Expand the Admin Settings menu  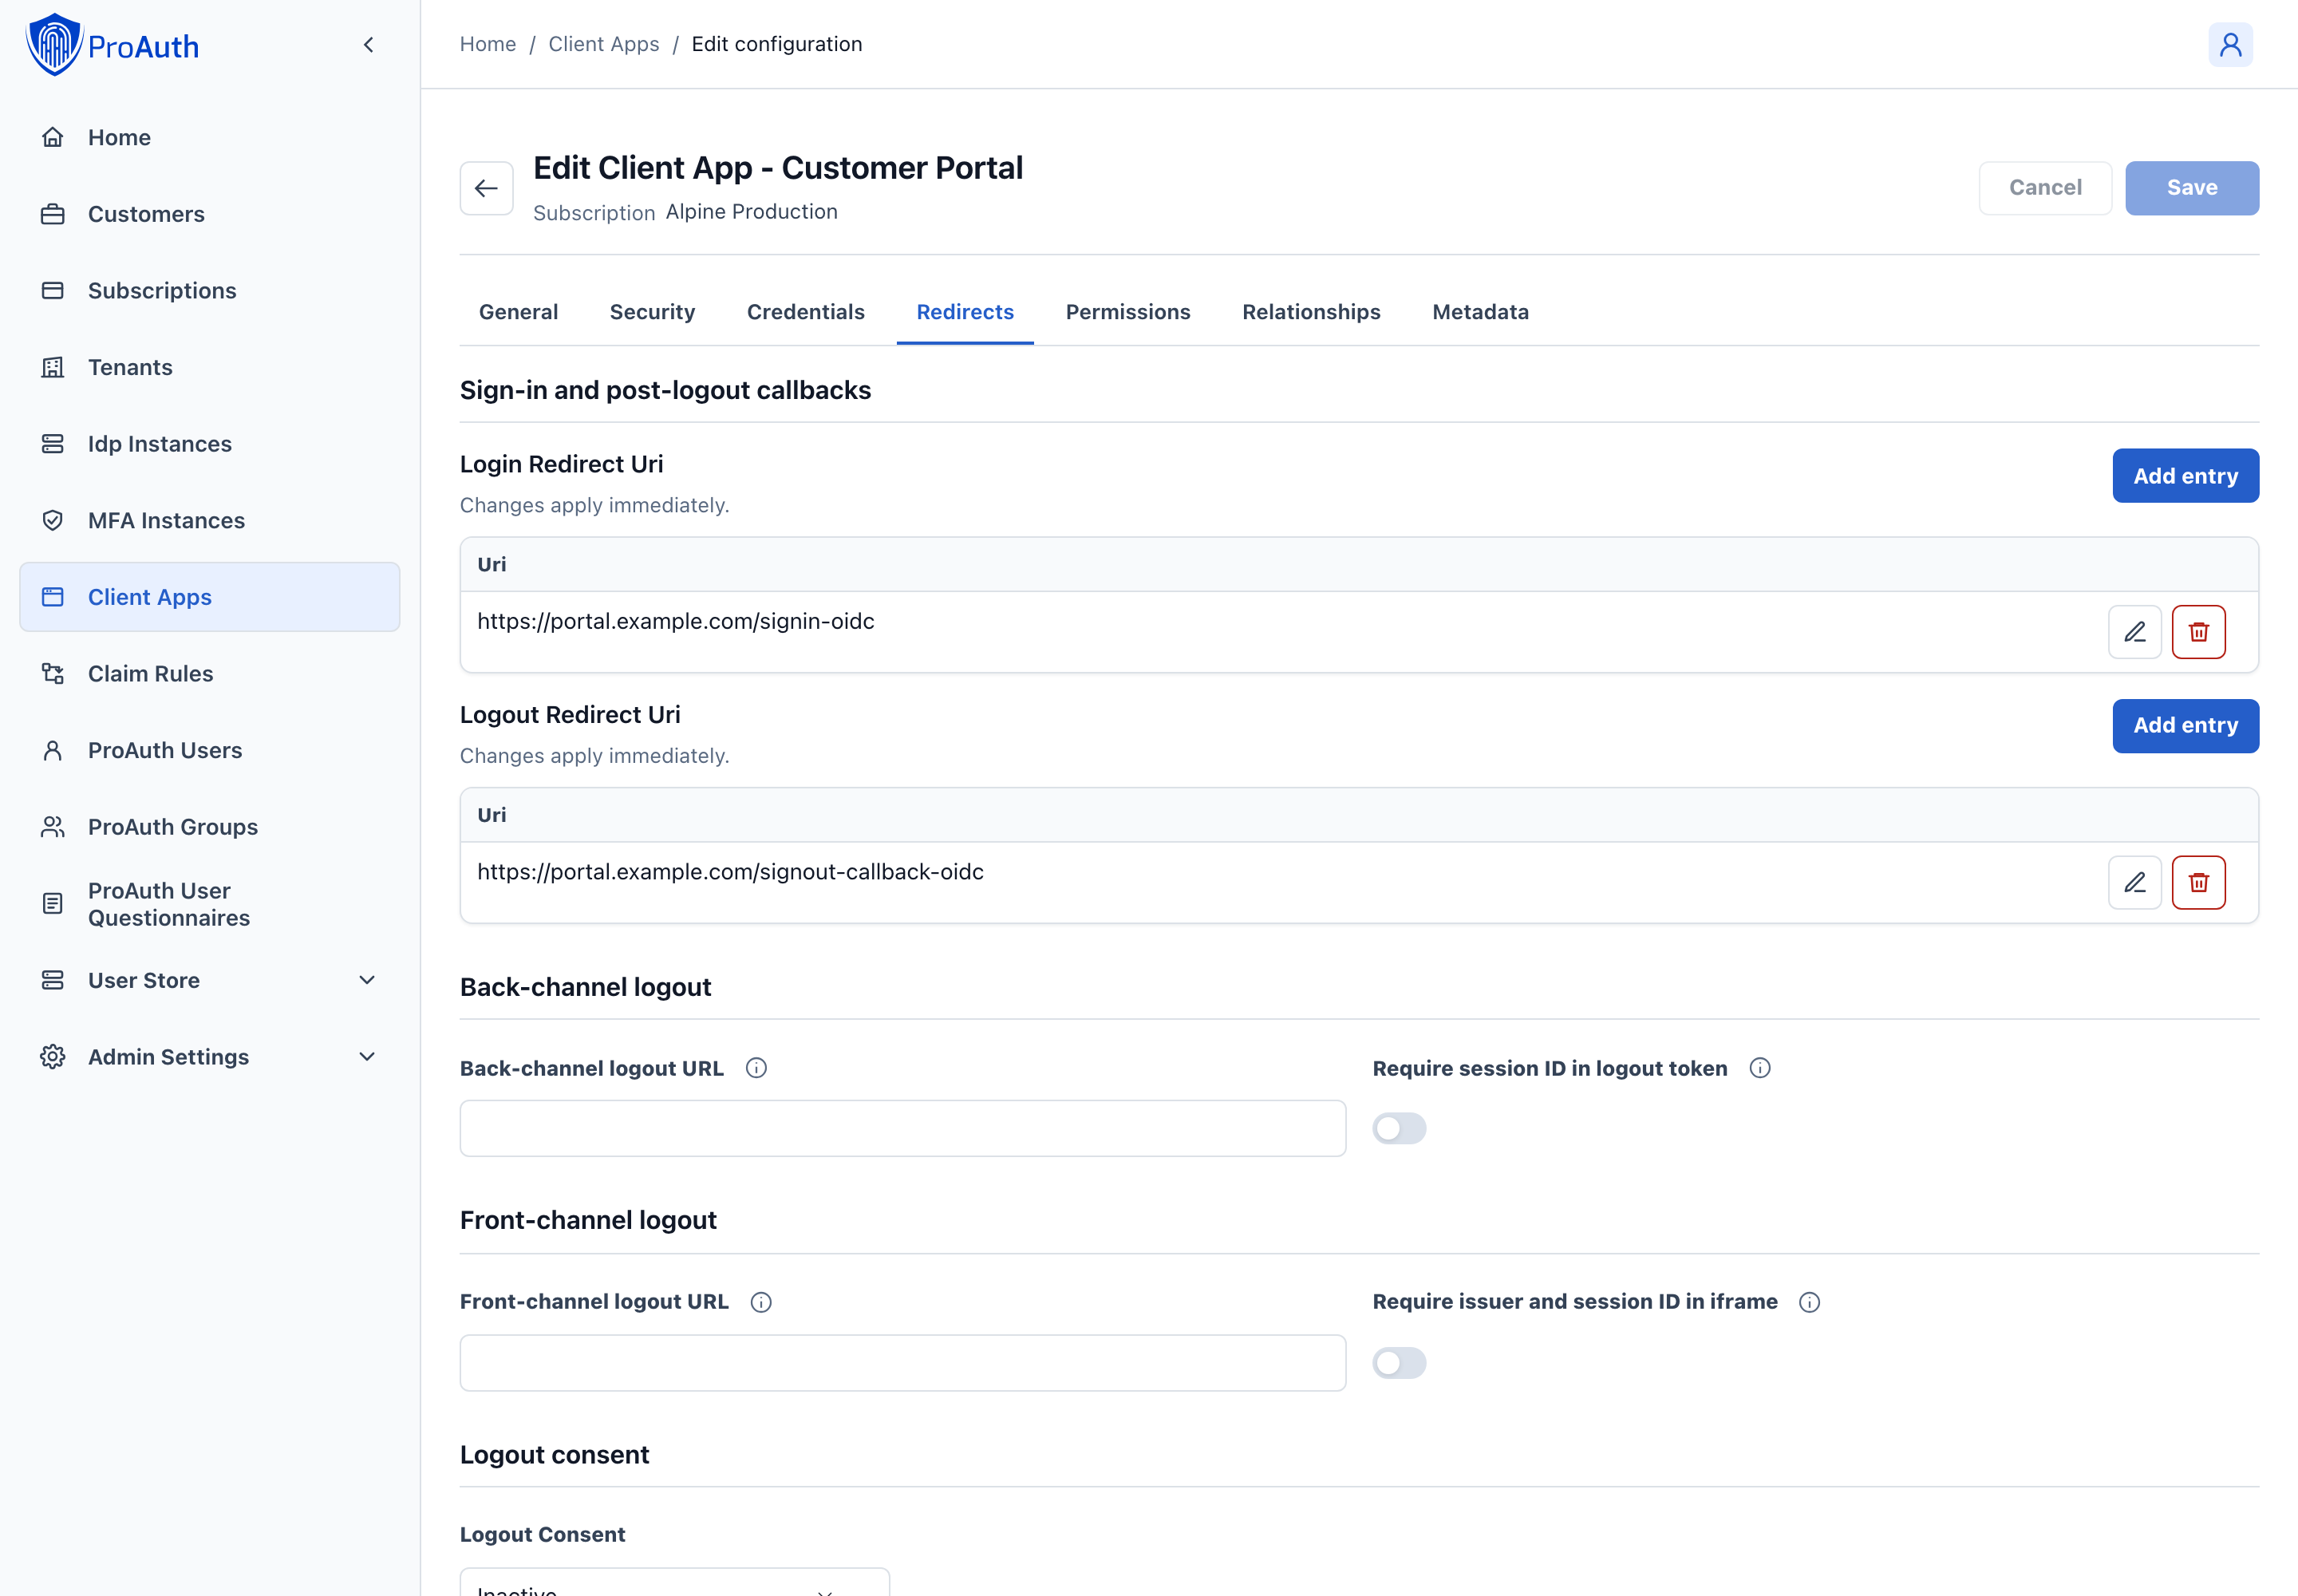click(210, 1057)
